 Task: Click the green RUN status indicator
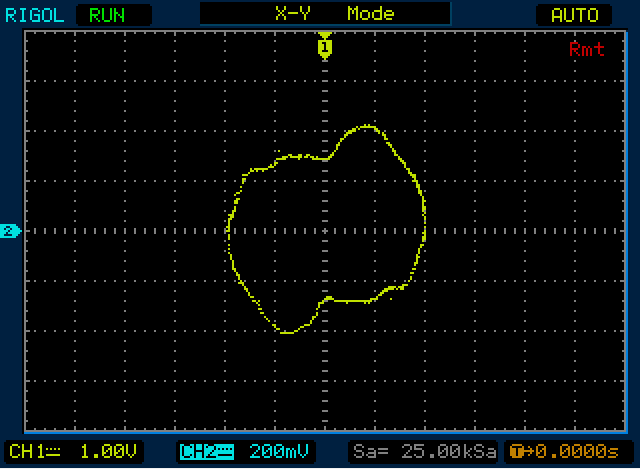pos(107,16)
